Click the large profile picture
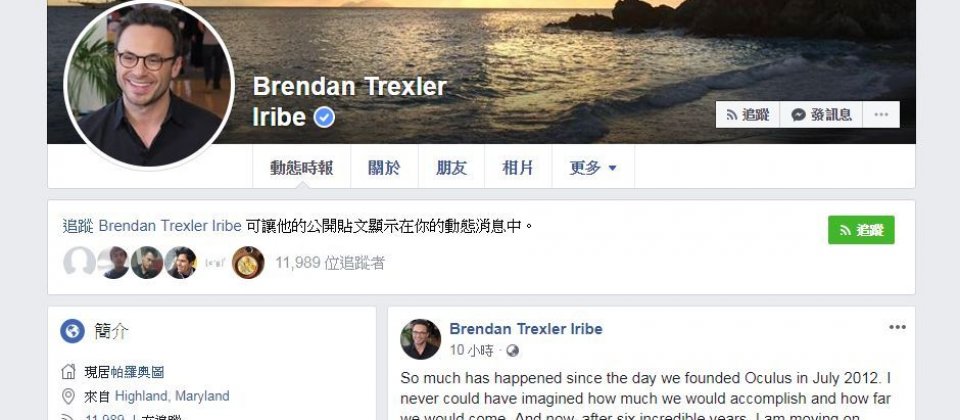Viewport: 960px width, 420px height. tap(149, 84)
